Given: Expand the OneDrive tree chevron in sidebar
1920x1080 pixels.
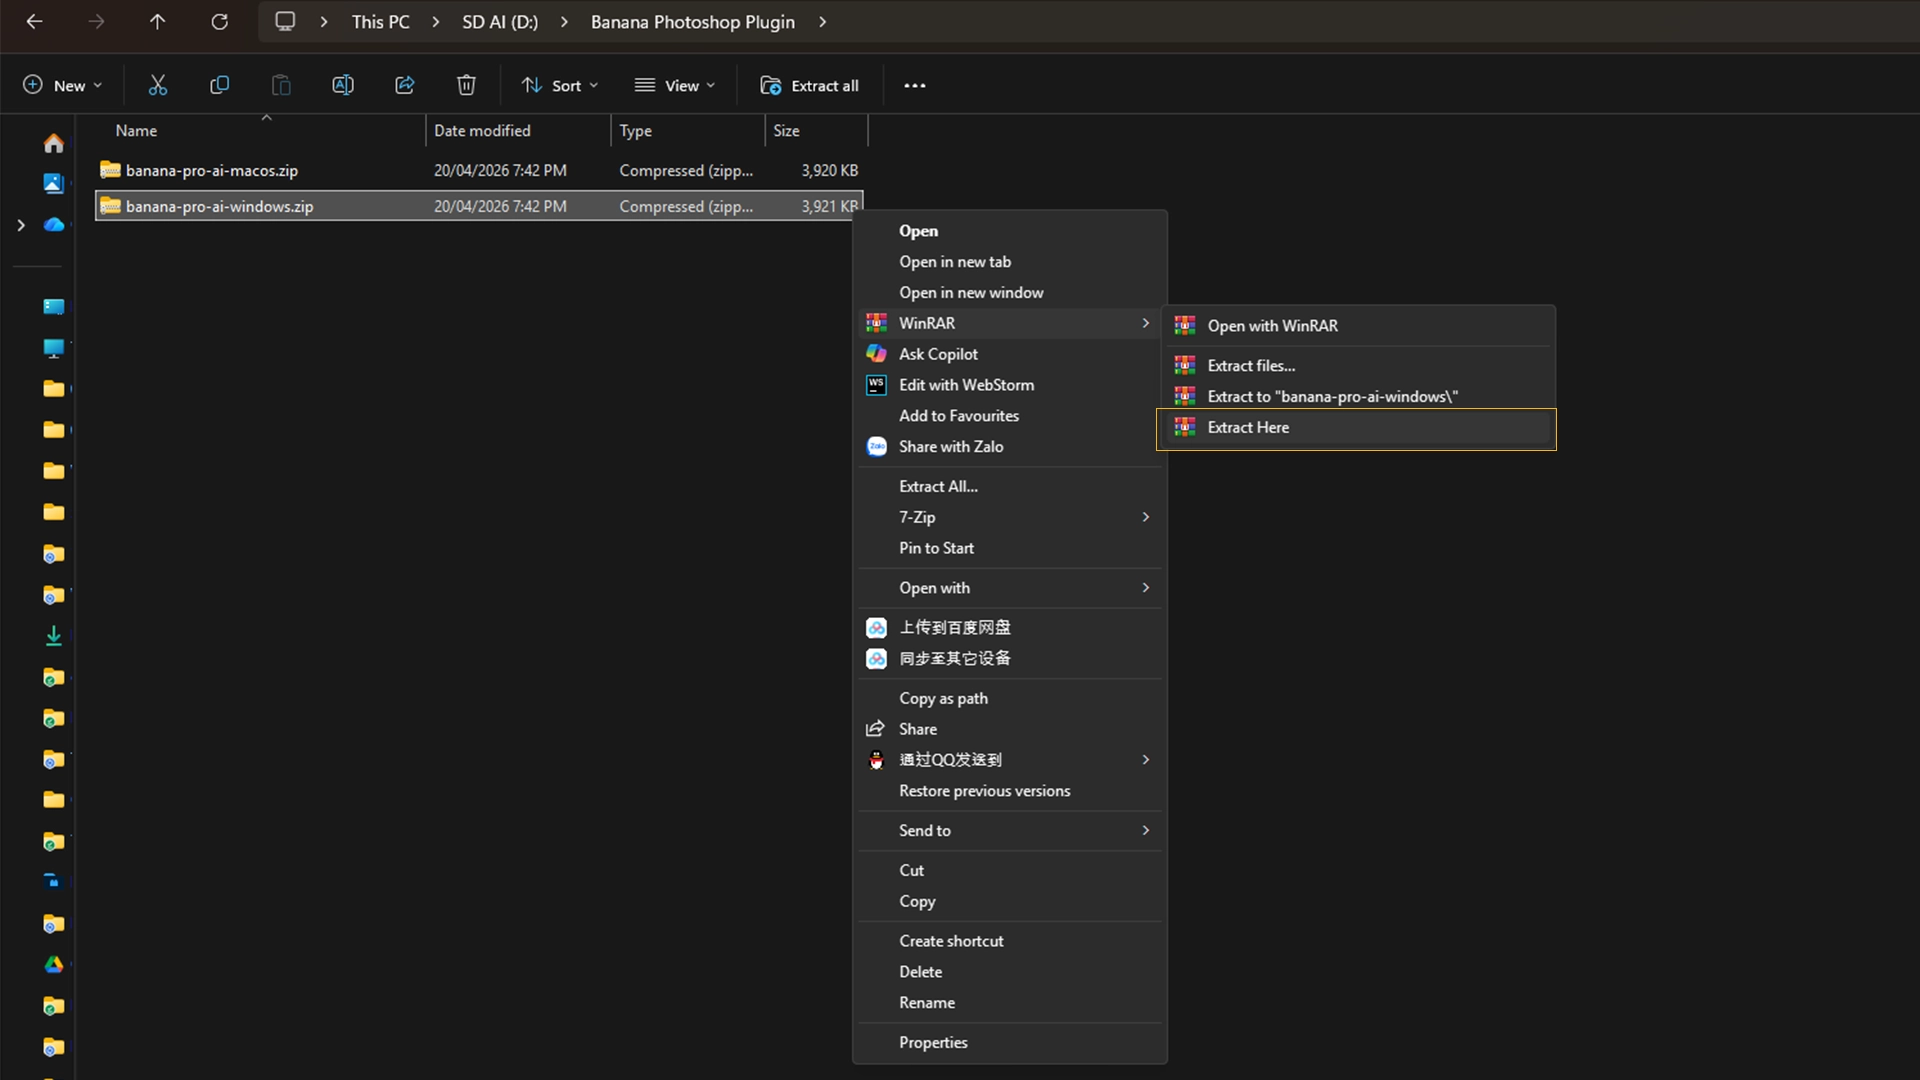Looking at the screenshot, I should (x=21, y=225).
